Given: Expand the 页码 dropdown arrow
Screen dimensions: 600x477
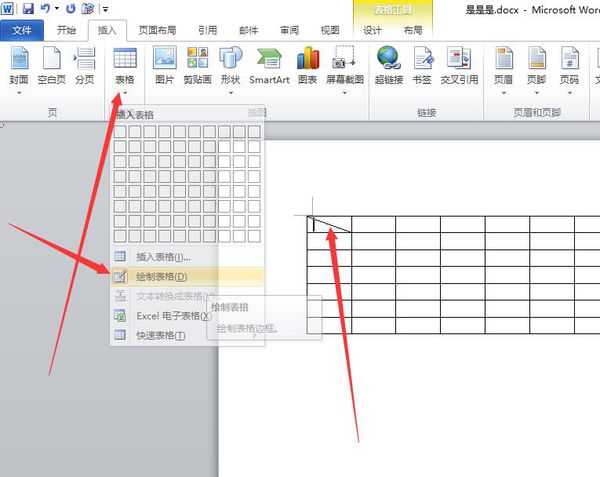Looking at the screenshot, I should point(569,93).
